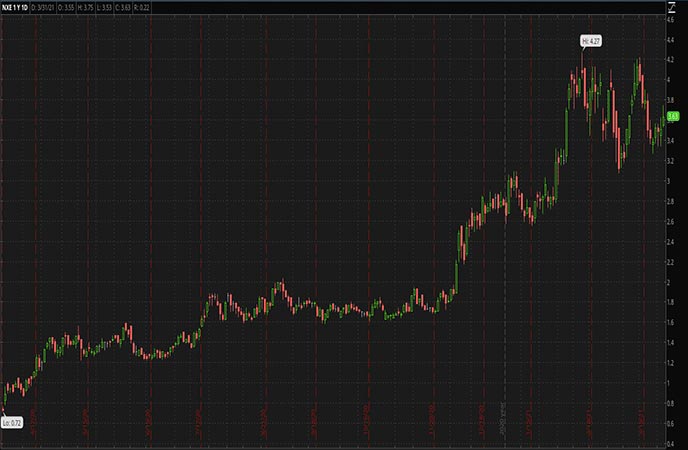Click the low price L: 3.53 in header
The image size is (688, 450).
[104, 7]
